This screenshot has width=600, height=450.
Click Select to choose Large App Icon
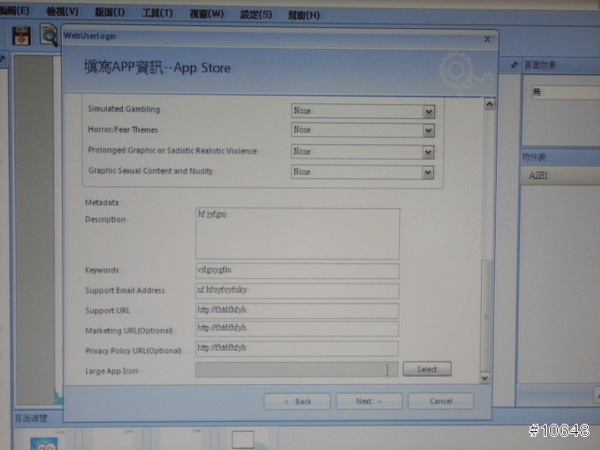(427, 369)
